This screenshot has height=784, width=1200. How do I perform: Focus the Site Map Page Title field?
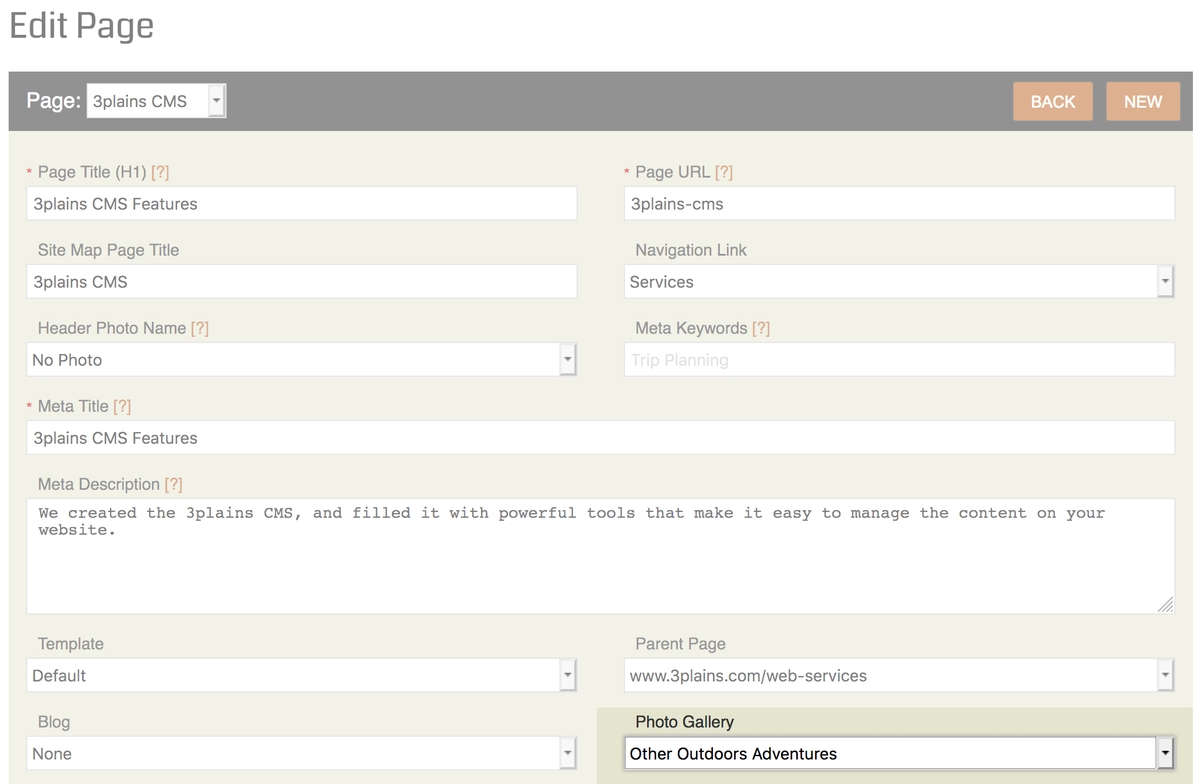302,282
